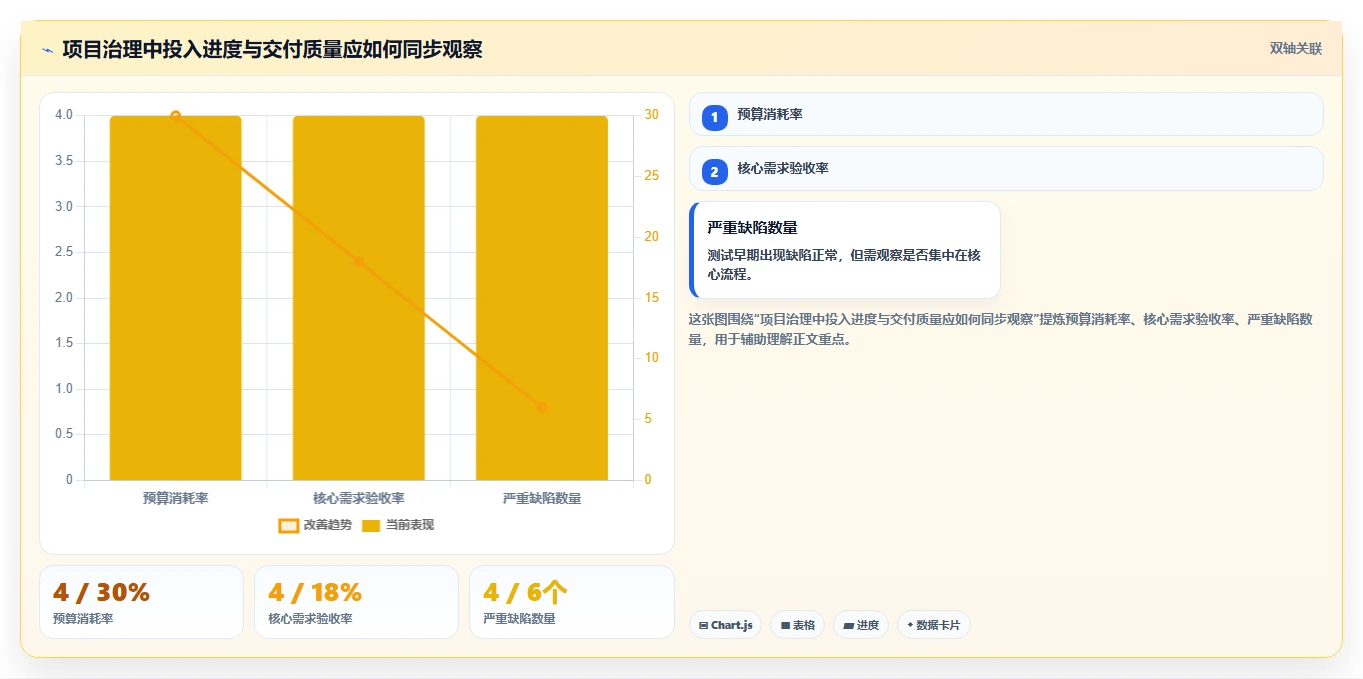The image size is (1363, 679).
Task: Select step 1 预算消耗率 item
Action: tap(1006, 114)
